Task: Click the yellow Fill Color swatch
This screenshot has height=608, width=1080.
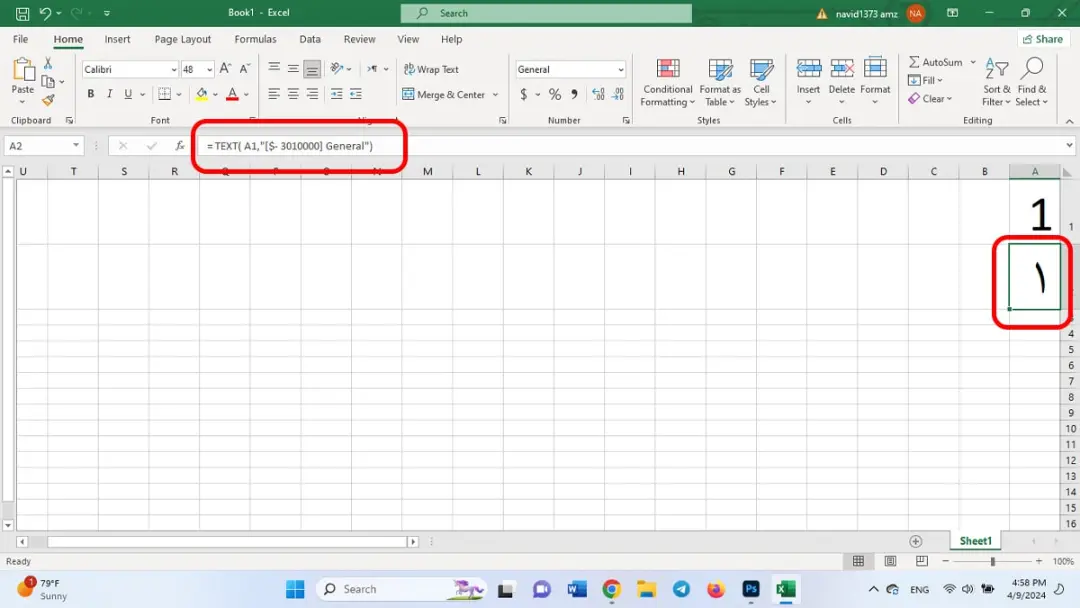Action: click(201, 94)
